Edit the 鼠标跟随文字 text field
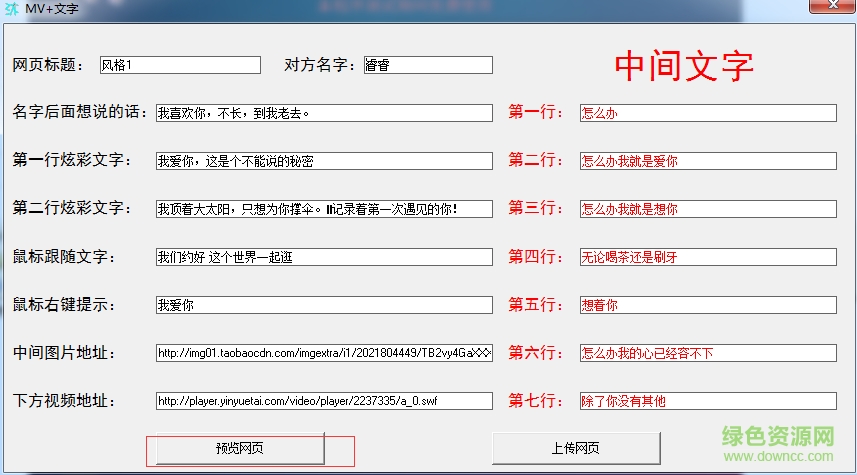 click(x=324, y=257)
